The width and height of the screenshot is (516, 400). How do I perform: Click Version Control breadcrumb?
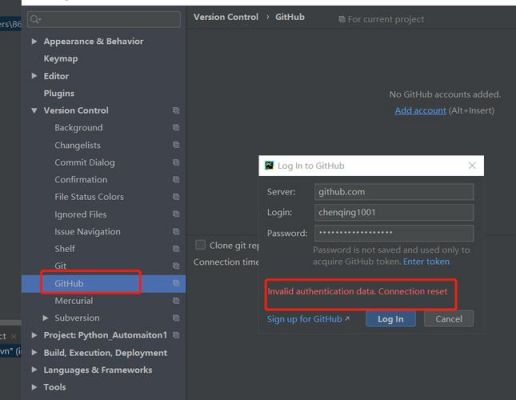point(226,17)
